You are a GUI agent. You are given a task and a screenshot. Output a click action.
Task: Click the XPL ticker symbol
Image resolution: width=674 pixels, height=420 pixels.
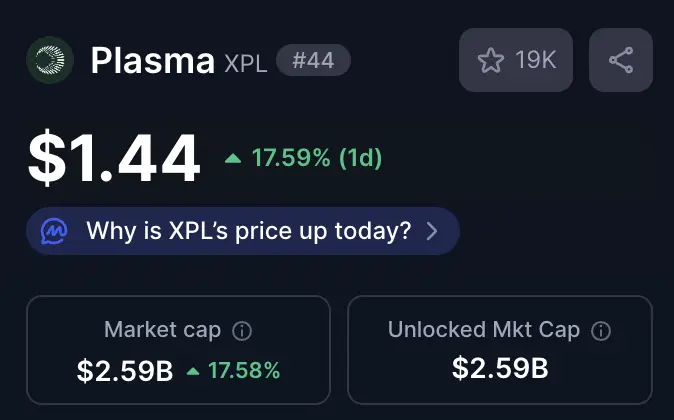point(245,64)
